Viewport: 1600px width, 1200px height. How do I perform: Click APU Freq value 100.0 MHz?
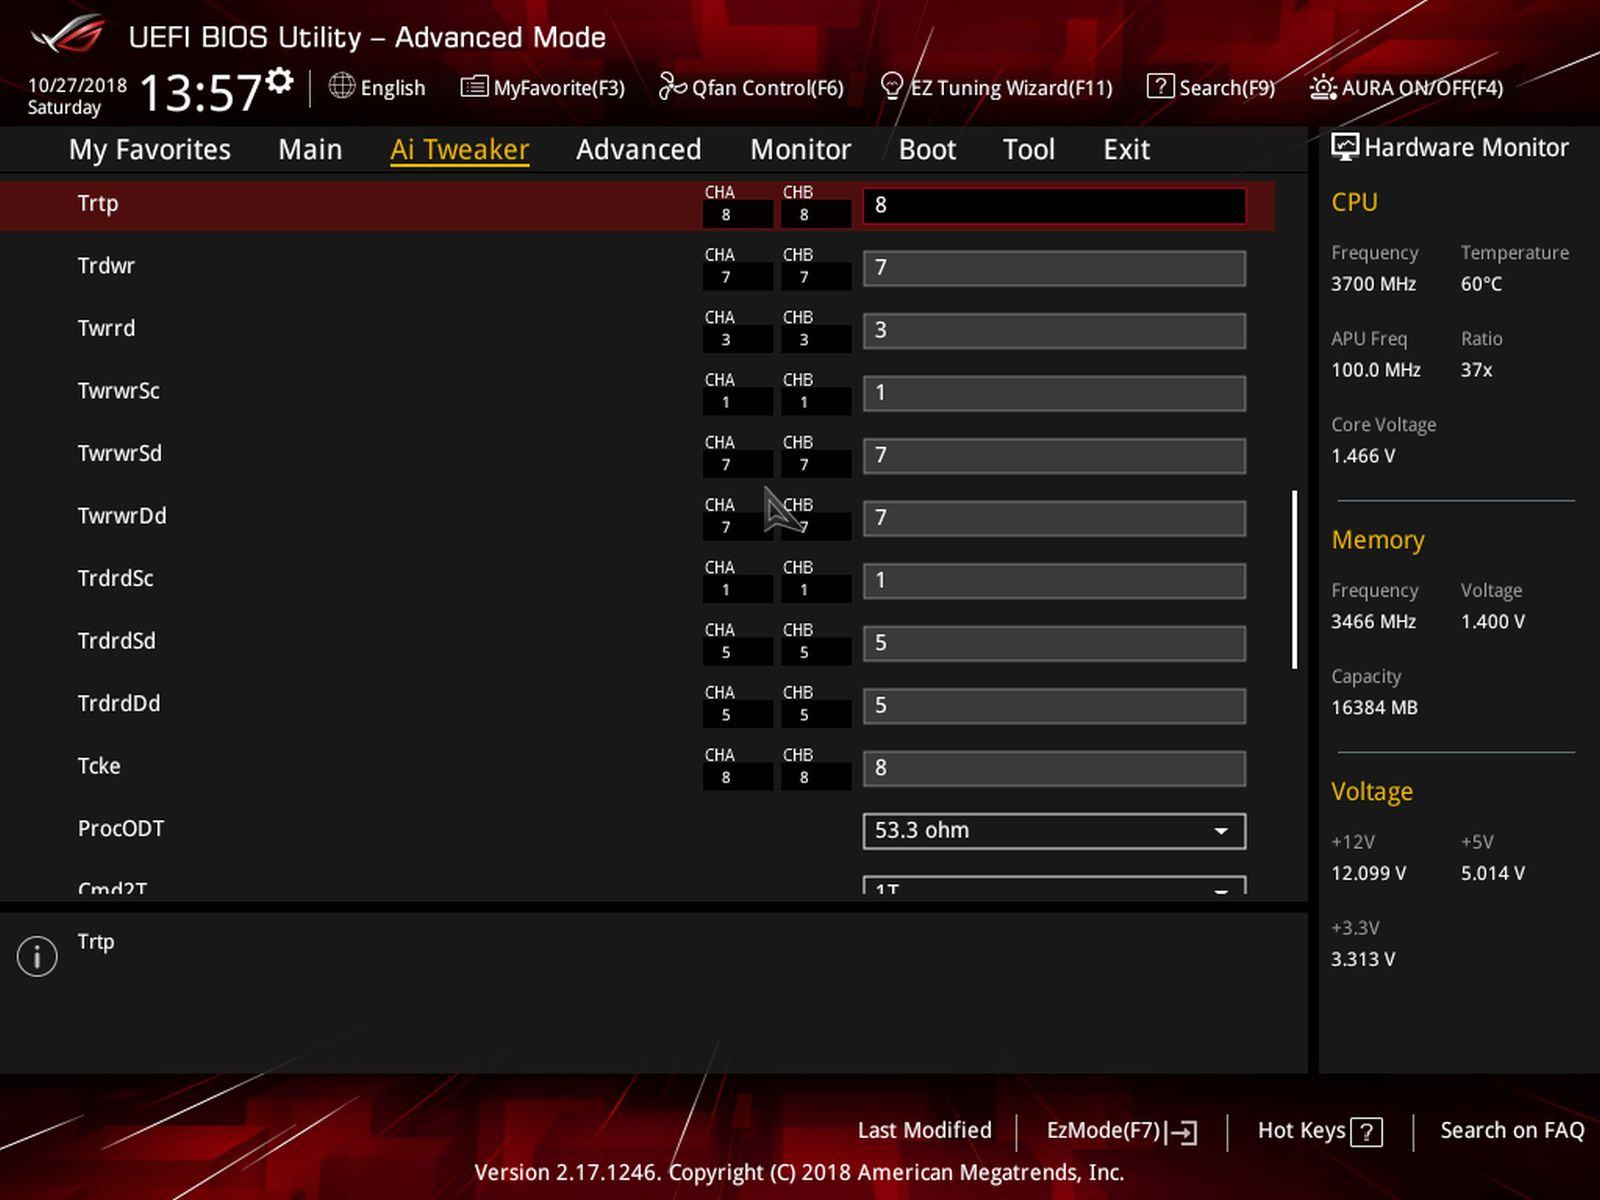(x=1376, y=370)
